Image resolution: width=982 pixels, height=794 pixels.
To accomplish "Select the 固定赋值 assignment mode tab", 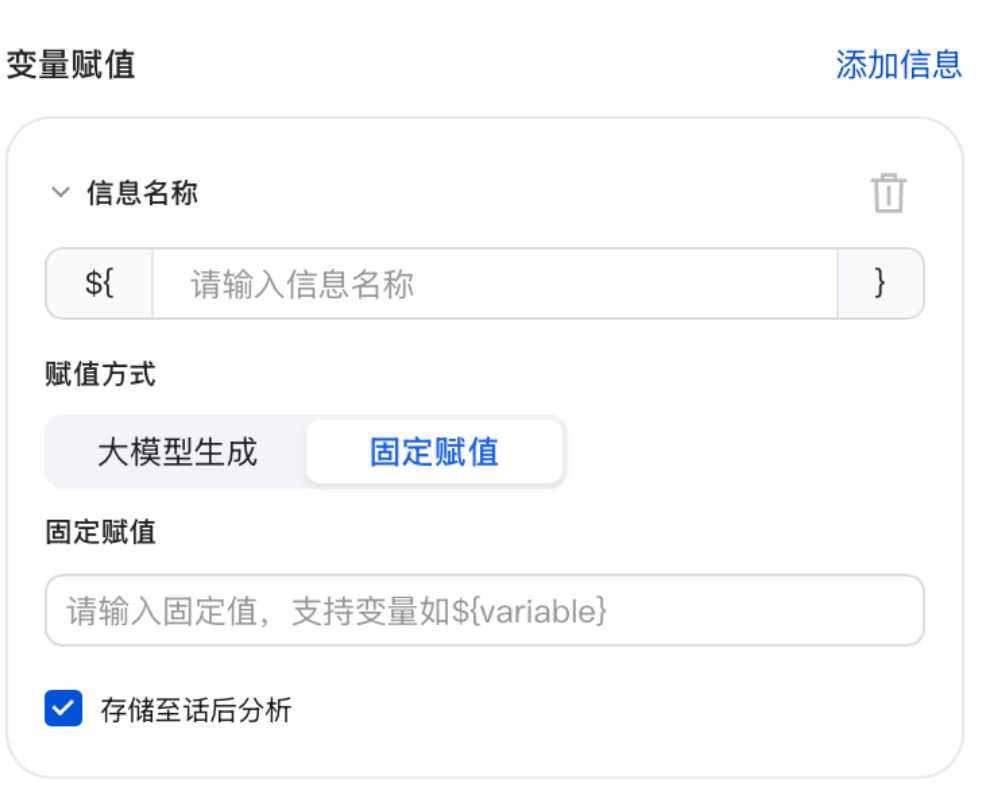I will [434, 451].
